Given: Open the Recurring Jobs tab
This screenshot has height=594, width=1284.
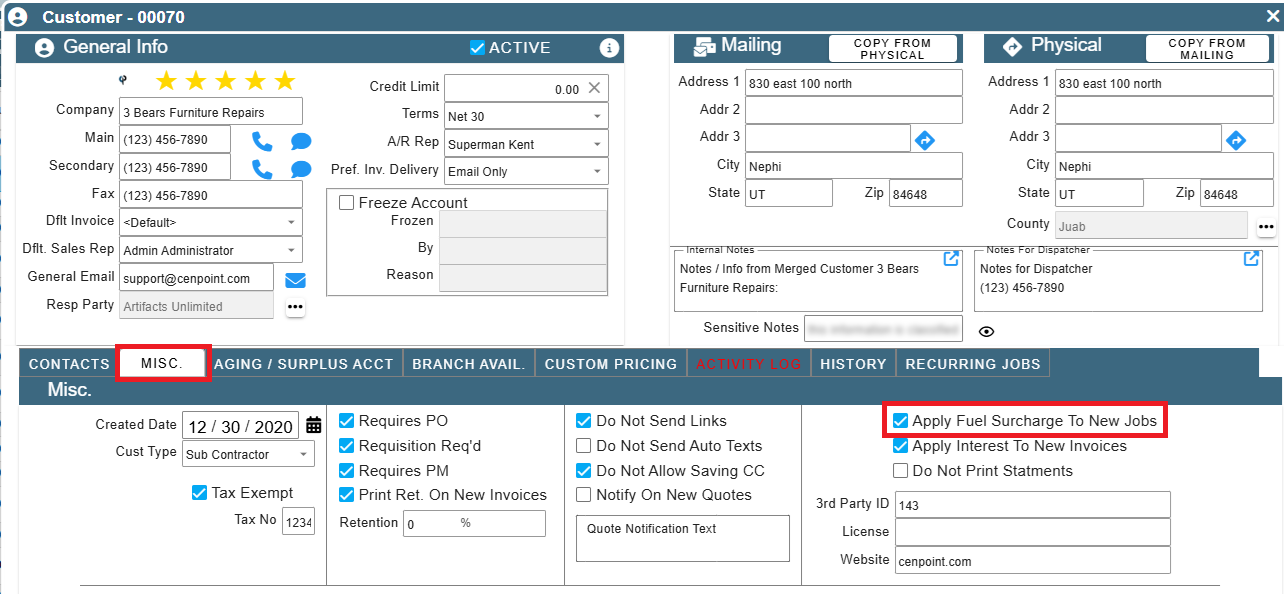Looking at the screenshot, I should click(x=973, y=364).
